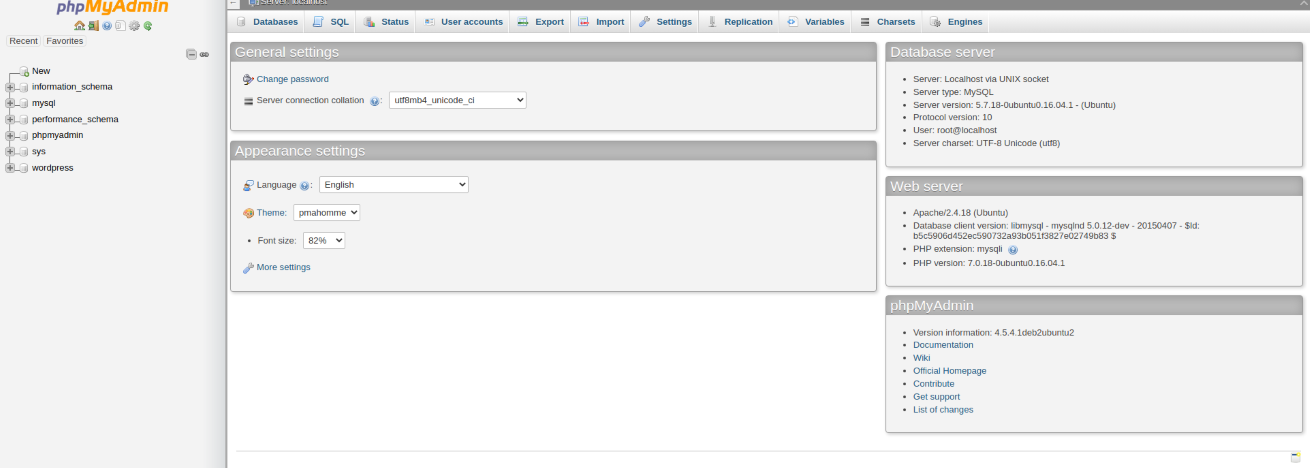Open the Engines tab
The height and width of the screenshot is (468, 1310).
[x=956, y=22]
